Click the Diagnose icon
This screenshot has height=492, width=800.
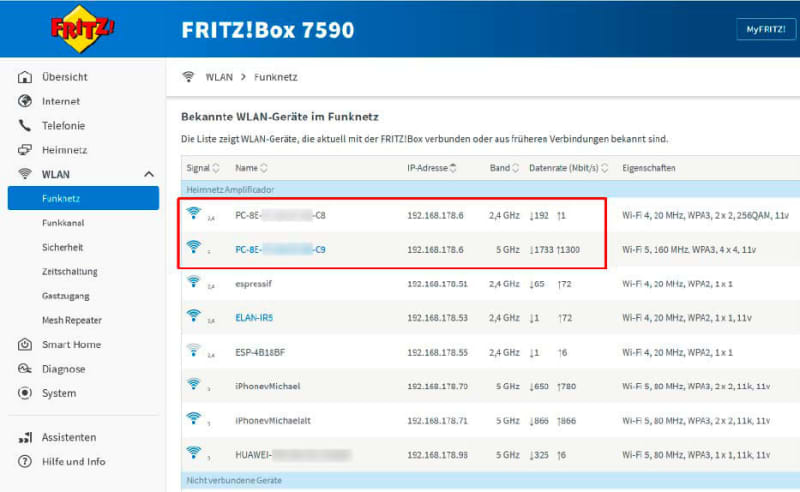[24, 368]
